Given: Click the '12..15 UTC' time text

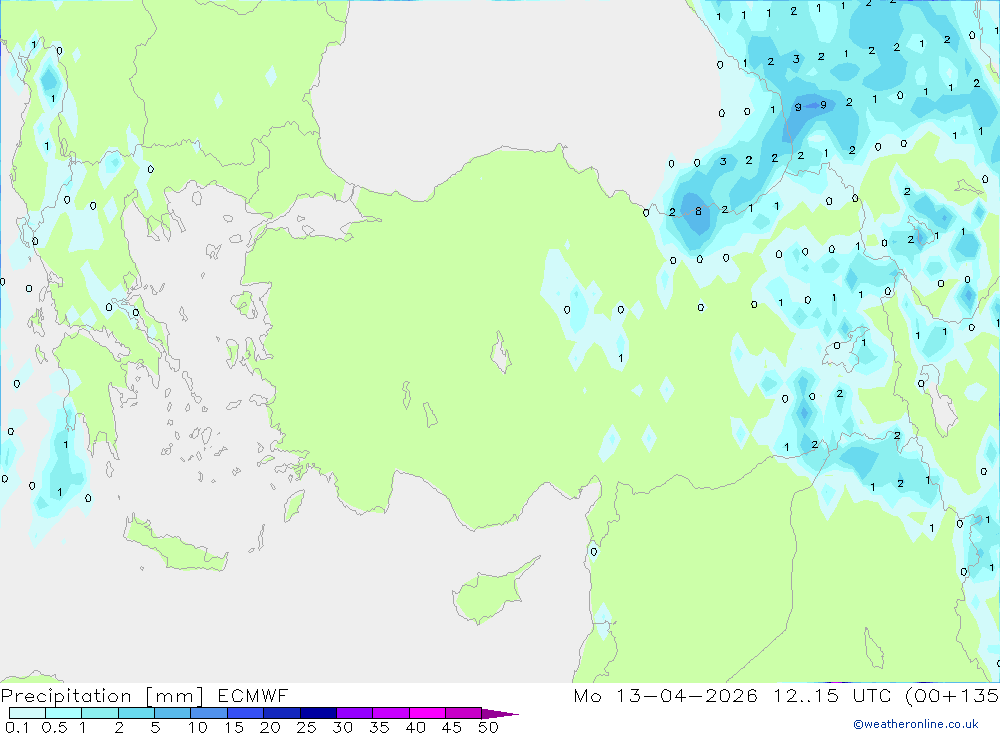Looking at the screenshot, I should pos(832,696).
